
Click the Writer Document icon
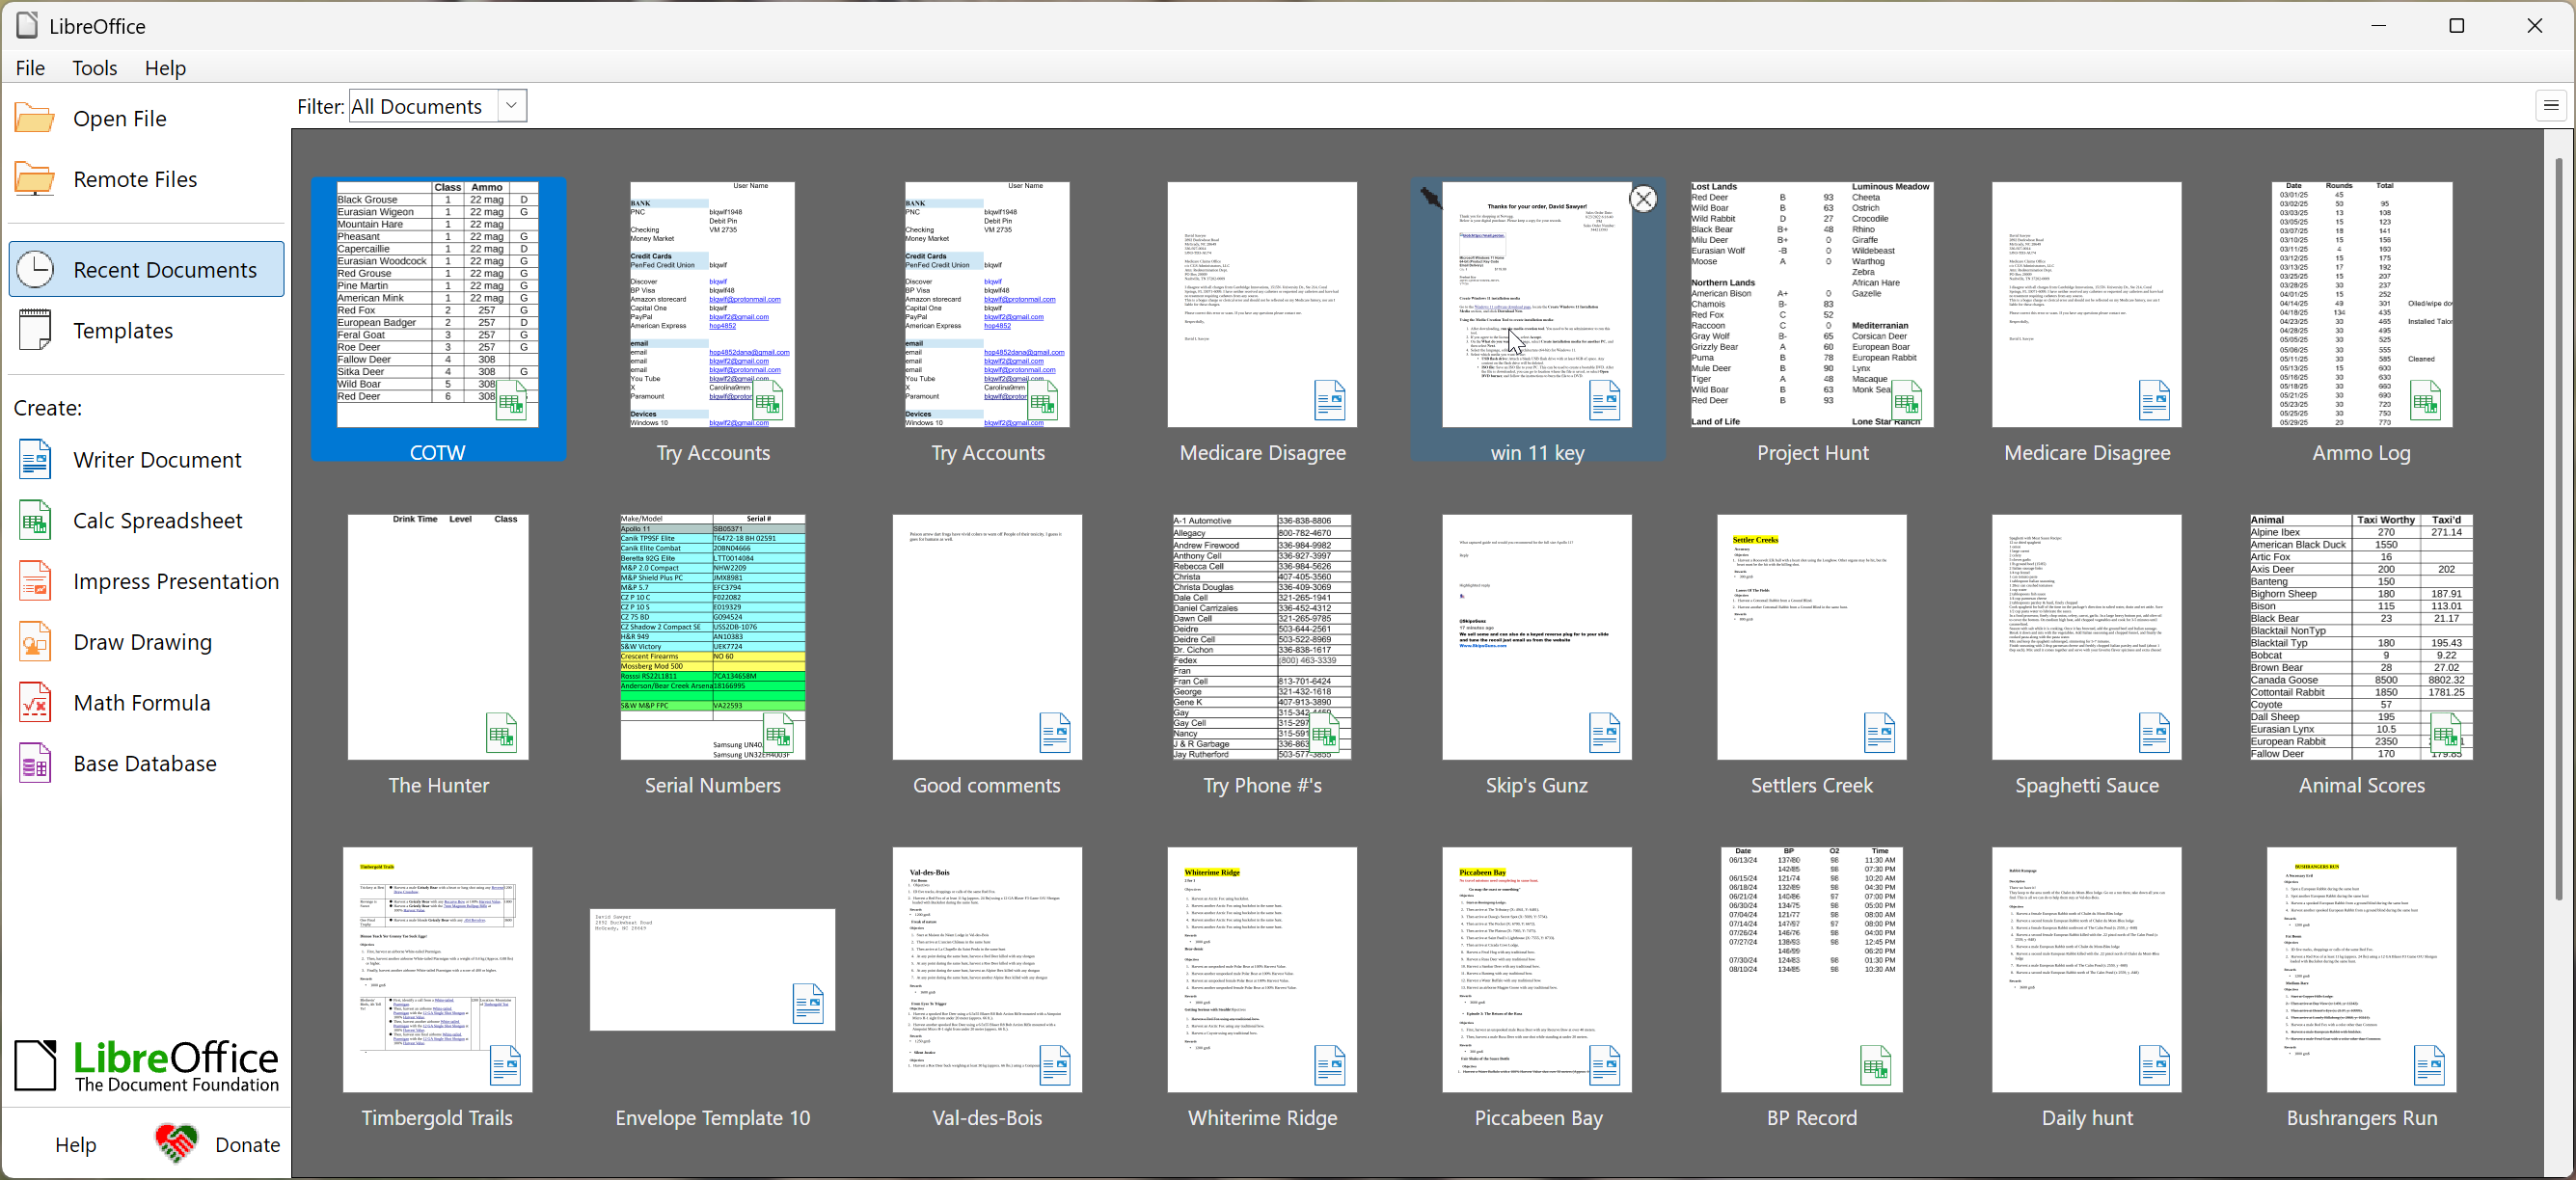34,460
